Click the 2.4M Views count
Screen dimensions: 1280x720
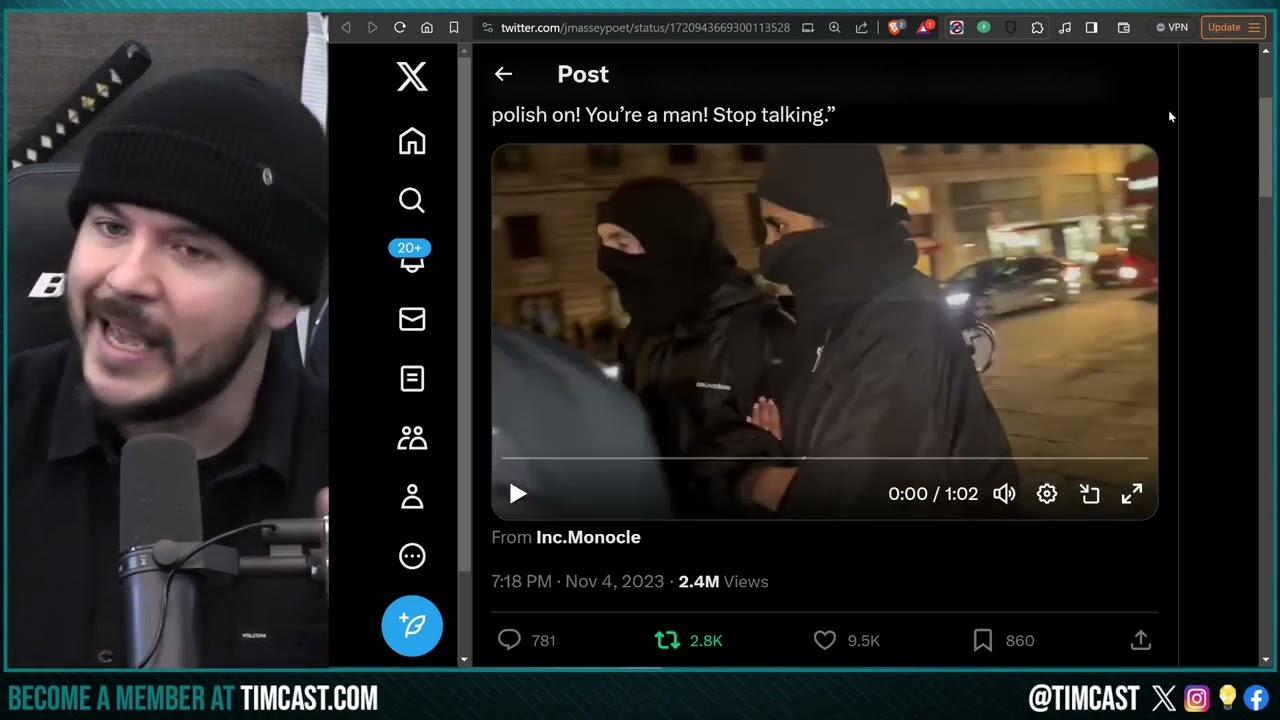click(723, 582)
